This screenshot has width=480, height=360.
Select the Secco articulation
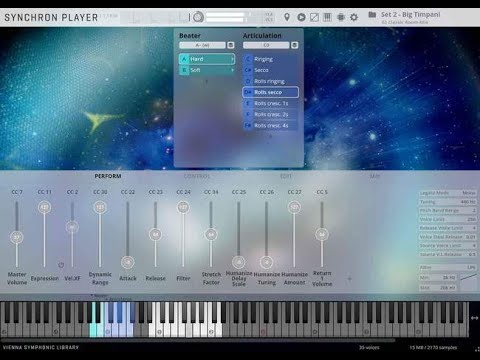tap(270, 70)
